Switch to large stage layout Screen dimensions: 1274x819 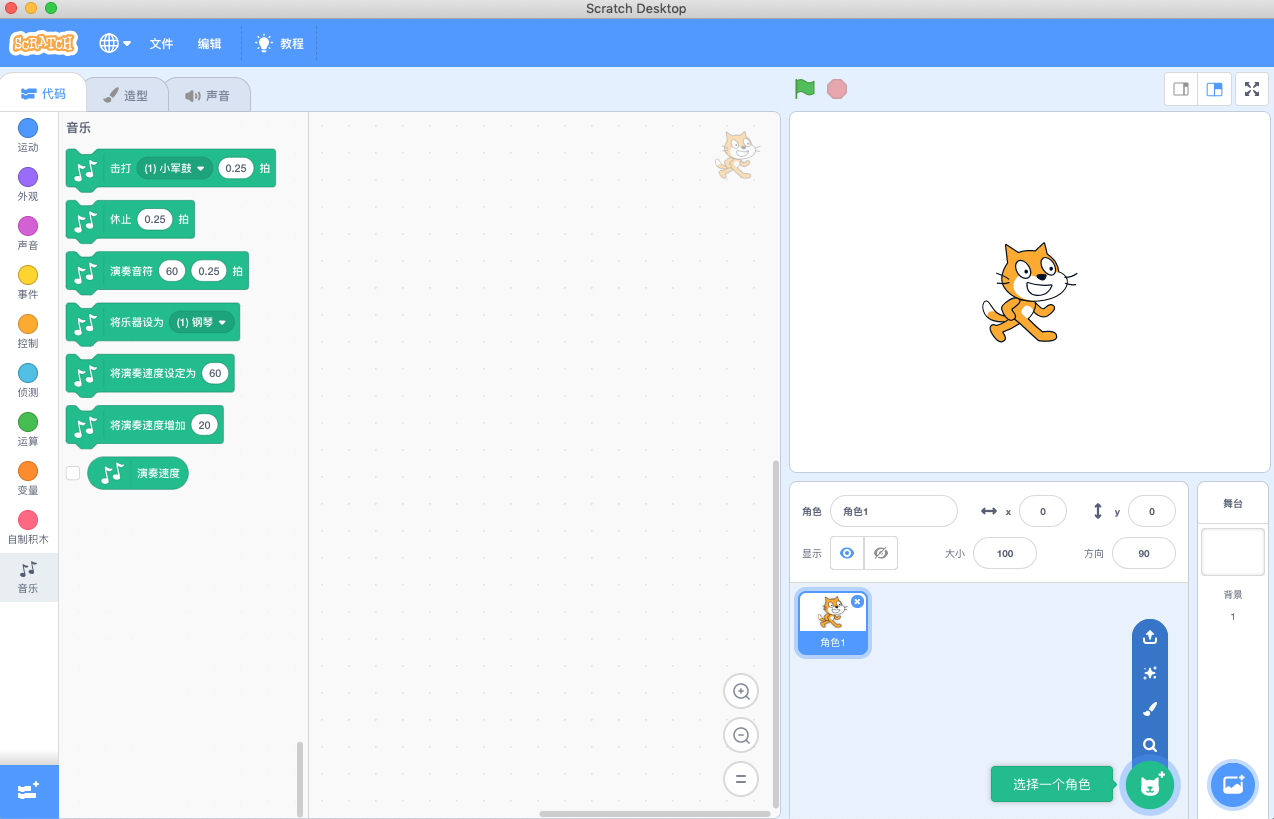tap(1214, 89)
